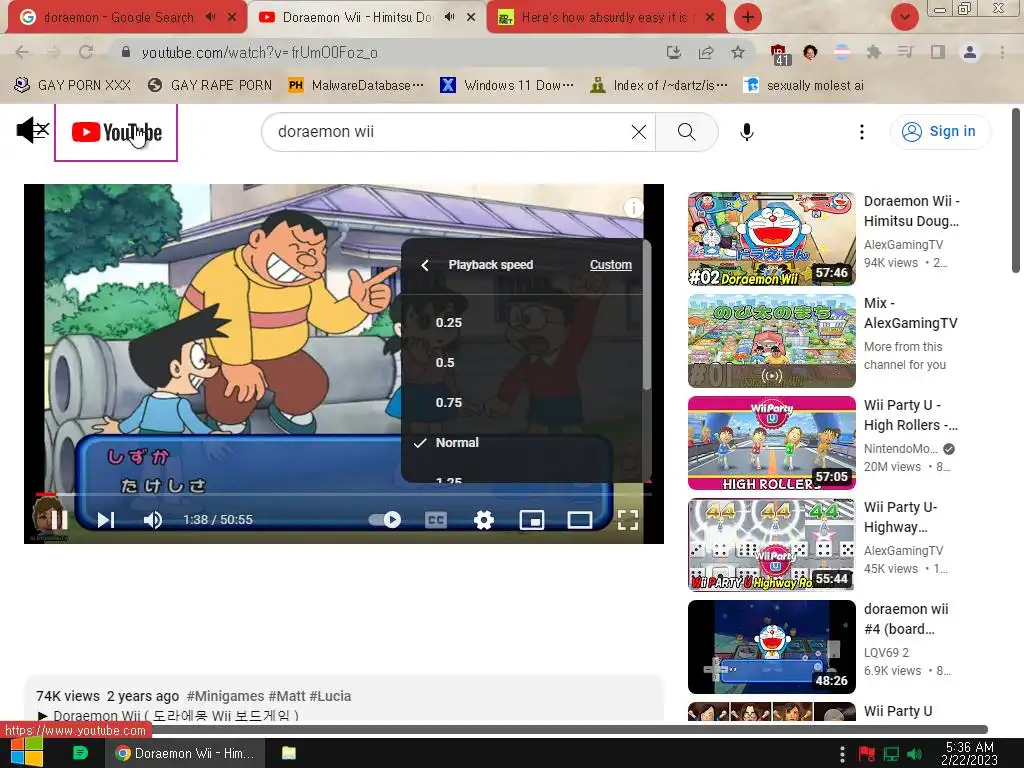This screenshot has width=1024, height=768.
Task: Open Windows 11 Dow... bookmark
Action: coord(507,85)
